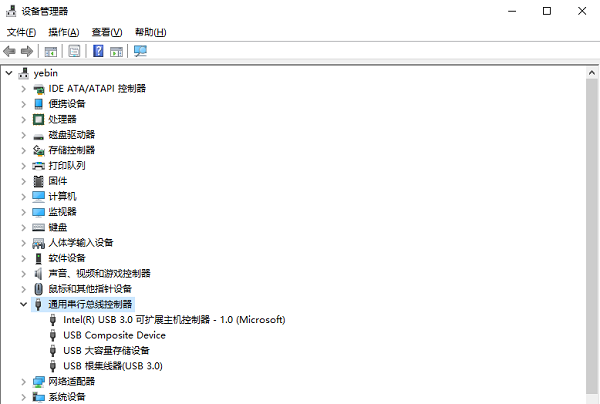Select USB Composite Device entry
600x404 pixels.
pos(114,336)
